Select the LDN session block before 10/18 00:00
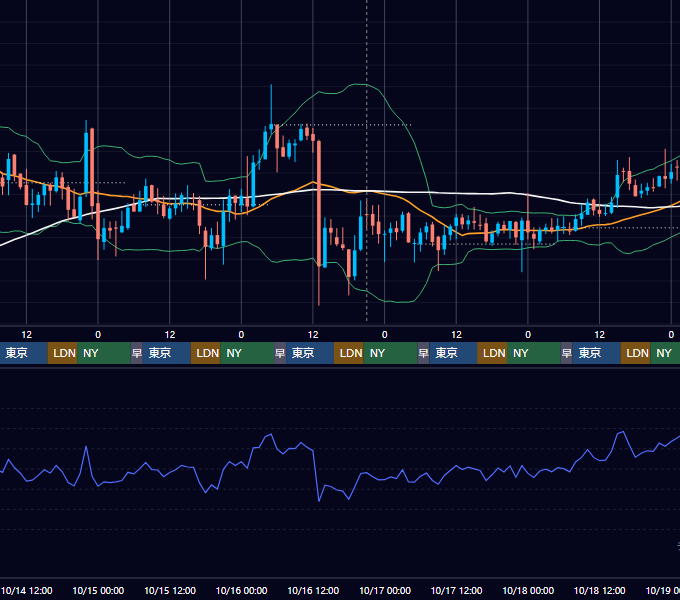The width and height of the screenshot is (680, 600). 492,353
